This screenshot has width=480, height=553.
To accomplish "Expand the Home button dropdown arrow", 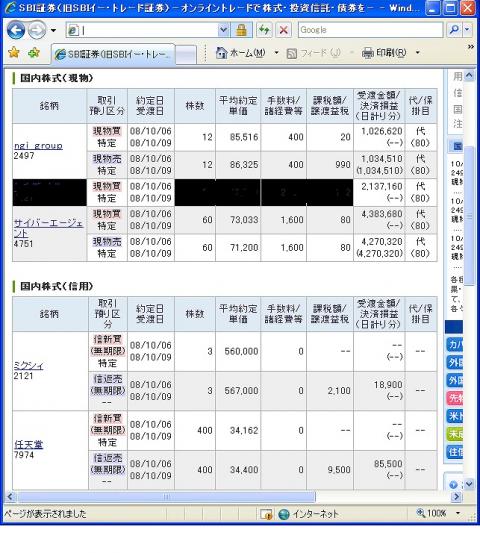I will click(277, 53).
